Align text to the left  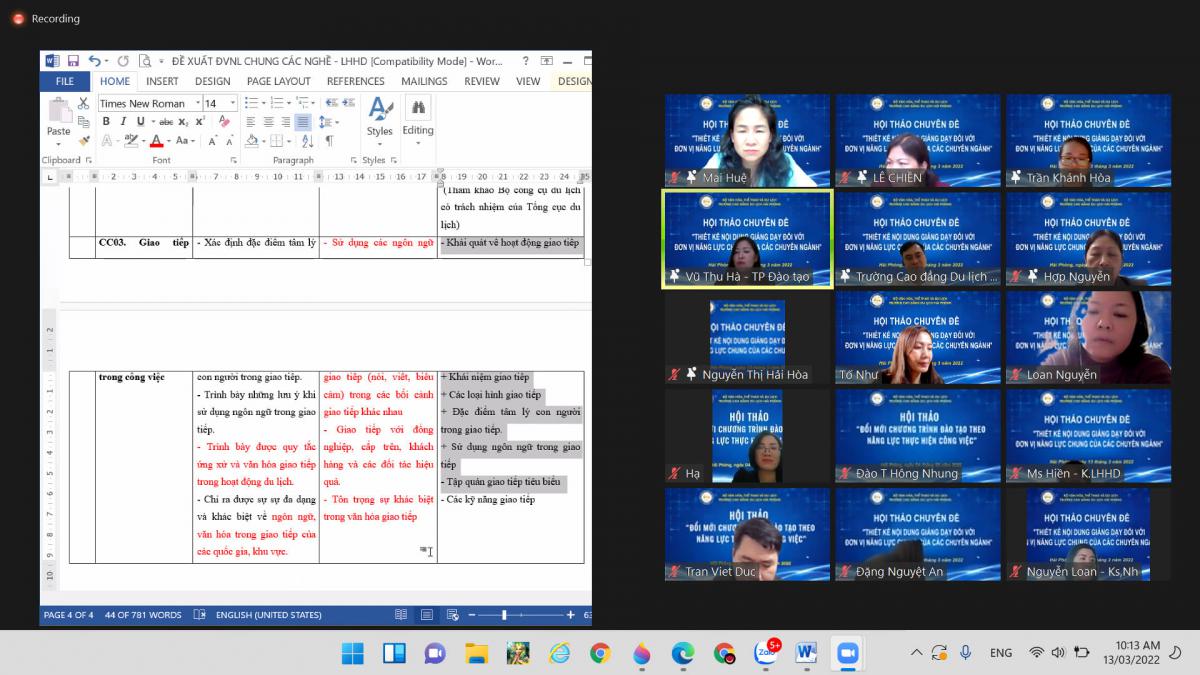point(250,121)
